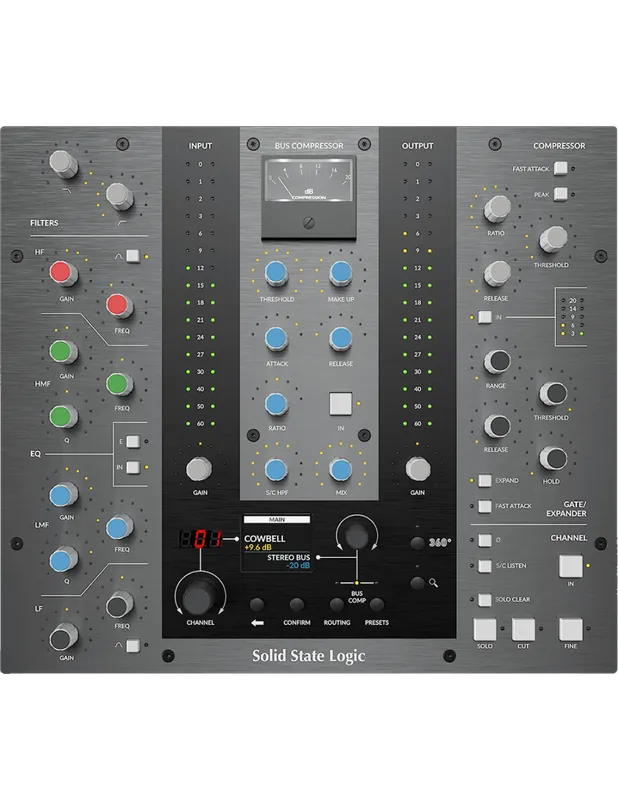618x800 pixels.
Task: Click the Bus Compressor RATIO knob
Action: (276, 404)
